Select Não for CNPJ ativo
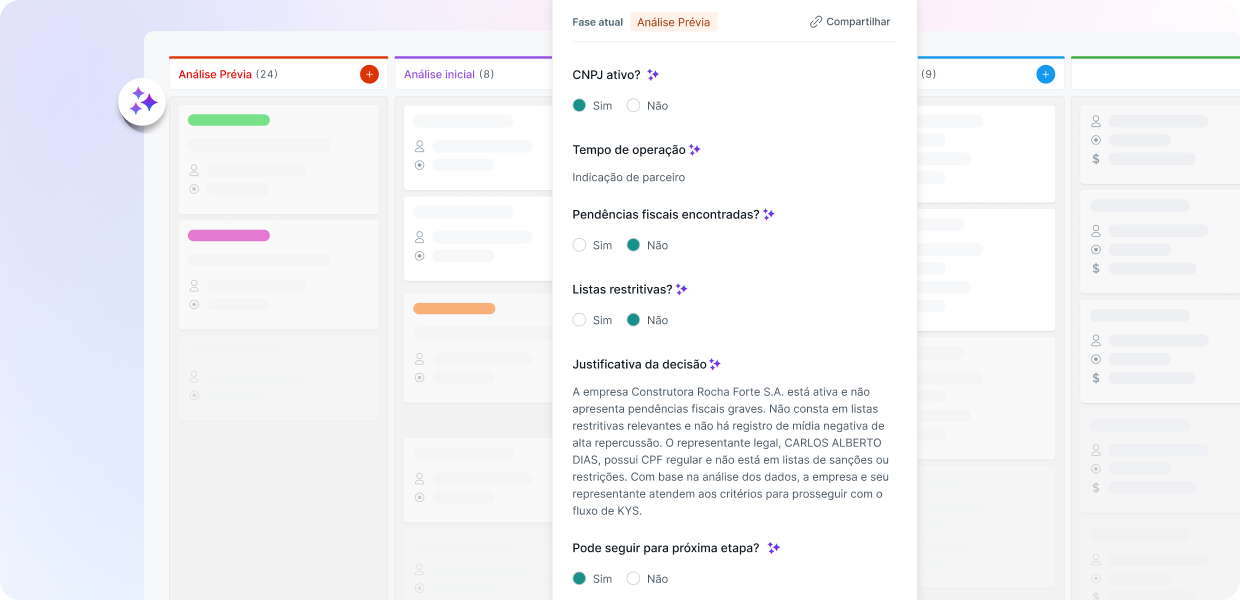 point(634,106)
